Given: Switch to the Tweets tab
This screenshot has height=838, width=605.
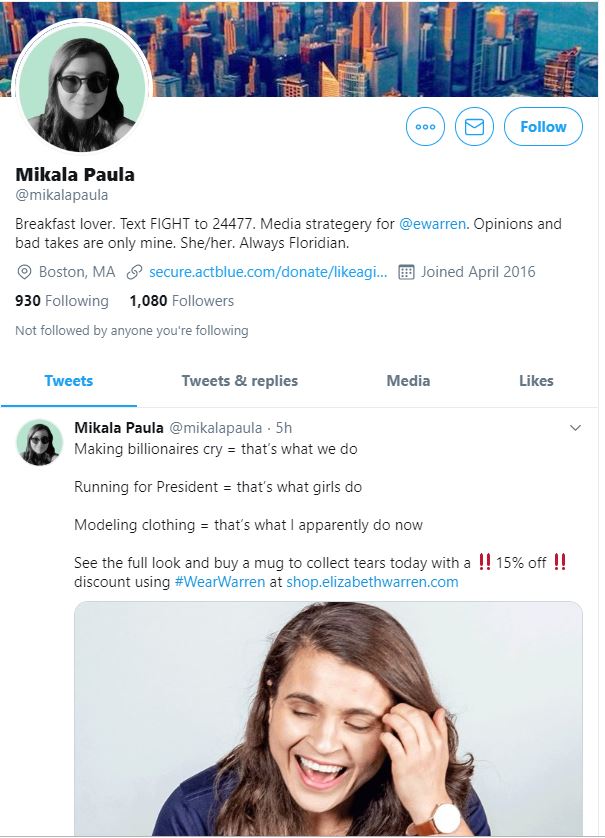Looking at the screenshot, I should pyautogui.click(x=69, y=381).
